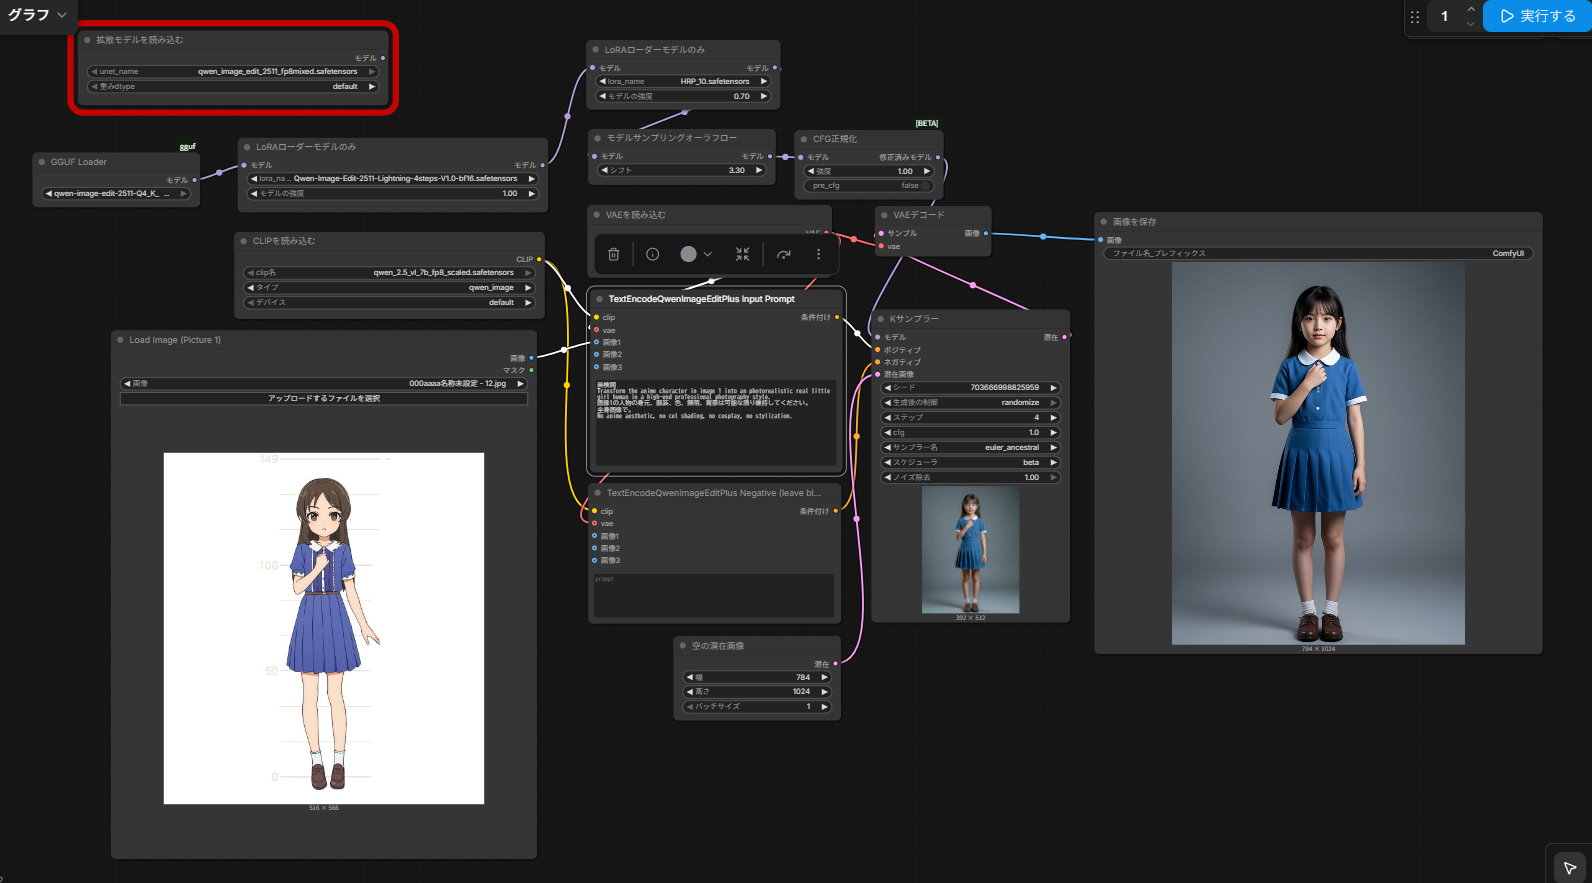Image resolution: width=1592 pixels, height=883 pixels.
Task: Open clip名 combo with qwen_2.5_vl file
Action: click(x=390, y=272)
